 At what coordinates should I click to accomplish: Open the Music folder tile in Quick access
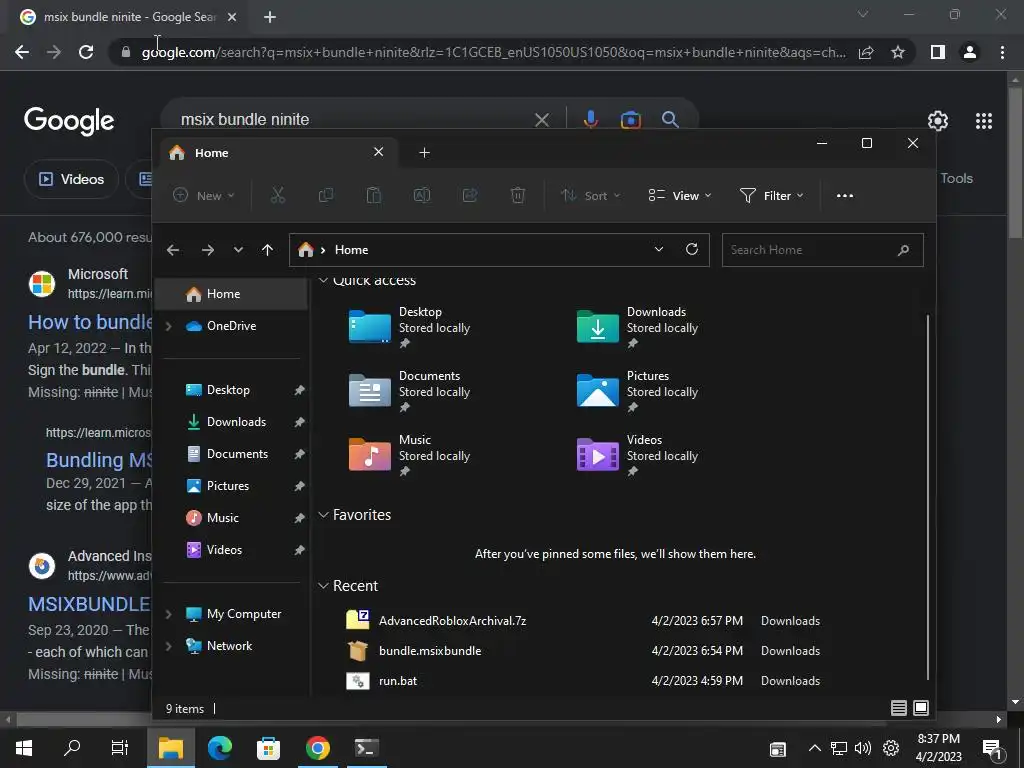pyautogui.click(x=409, y=455)
